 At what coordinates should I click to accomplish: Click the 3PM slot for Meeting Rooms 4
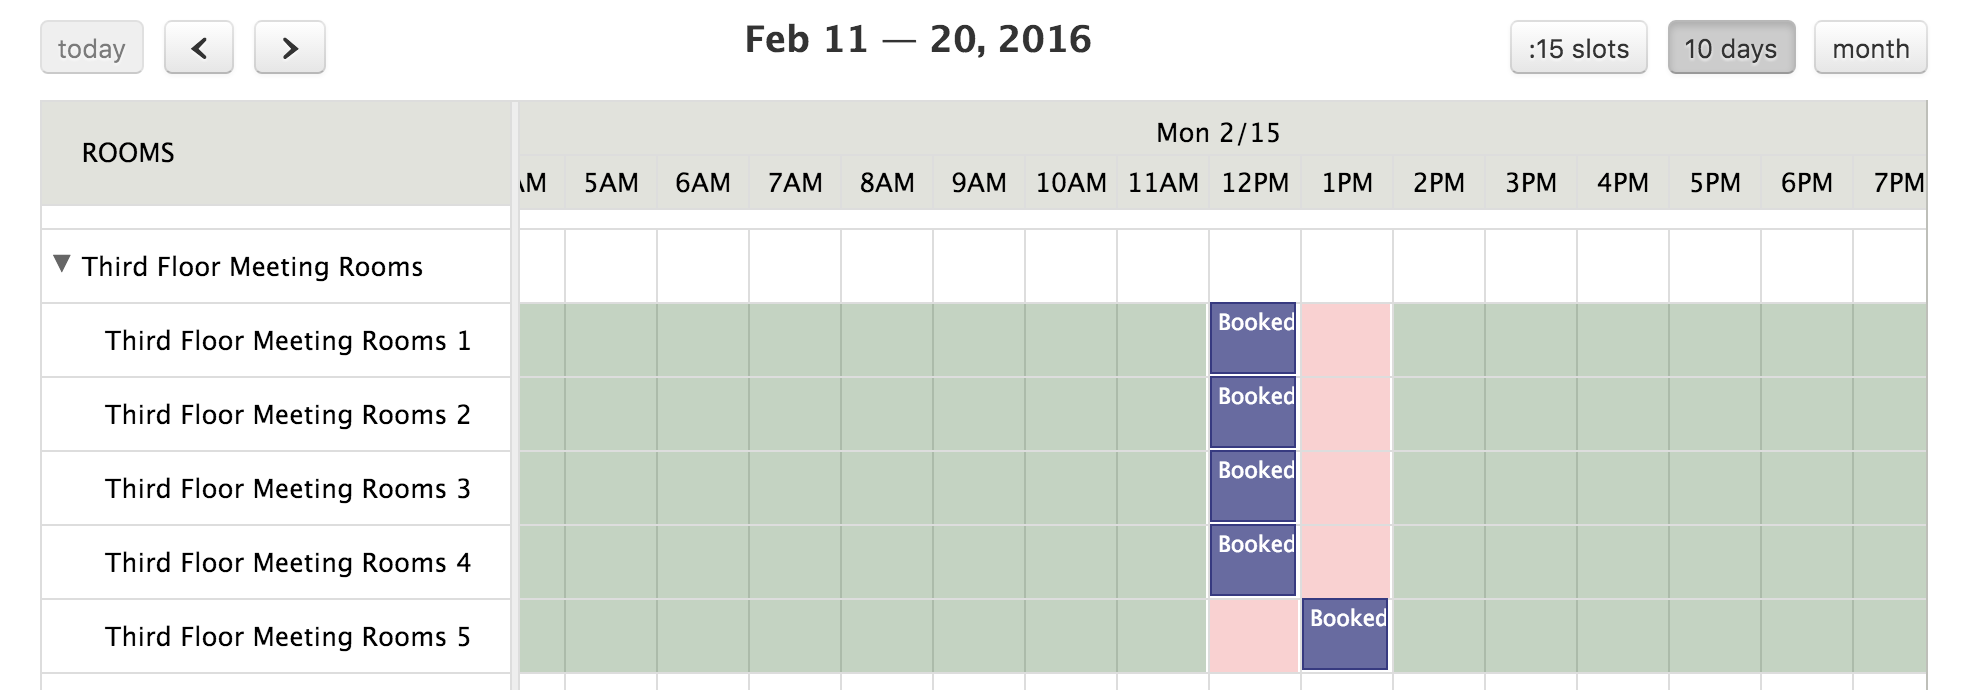(1531, 562)
